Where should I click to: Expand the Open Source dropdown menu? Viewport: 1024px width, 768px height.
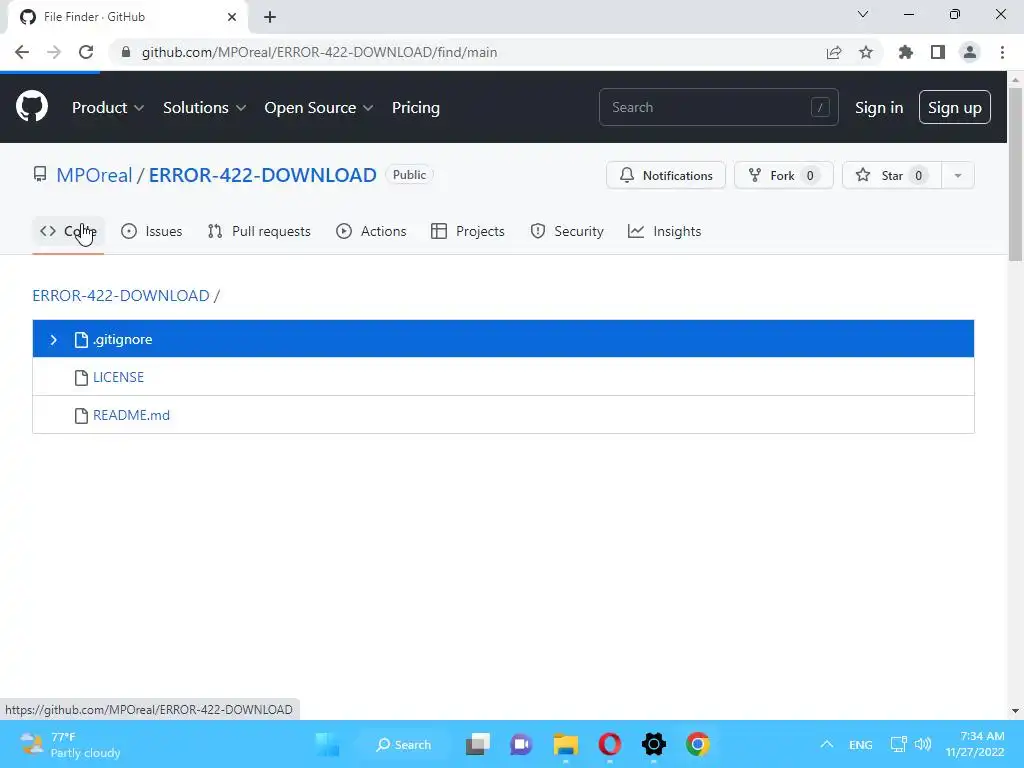[x=319, y=107]
